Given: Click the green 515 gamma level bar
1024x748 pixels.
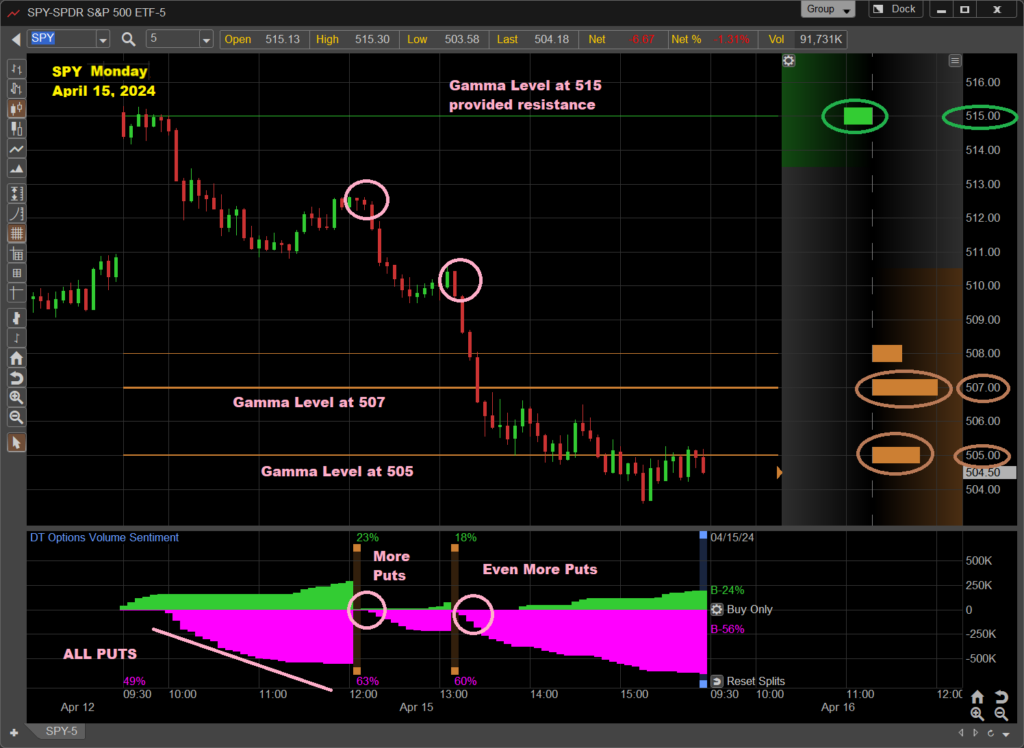Looking at the screenshot, I should [857, 116].
